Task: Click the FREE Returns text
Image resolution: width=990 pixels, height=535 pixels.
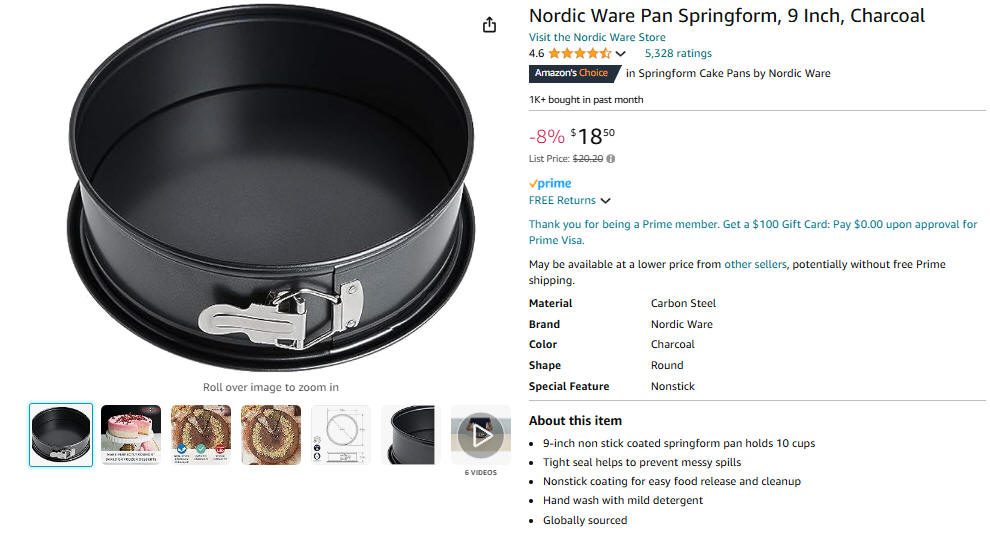Action: tap(562, 201)
